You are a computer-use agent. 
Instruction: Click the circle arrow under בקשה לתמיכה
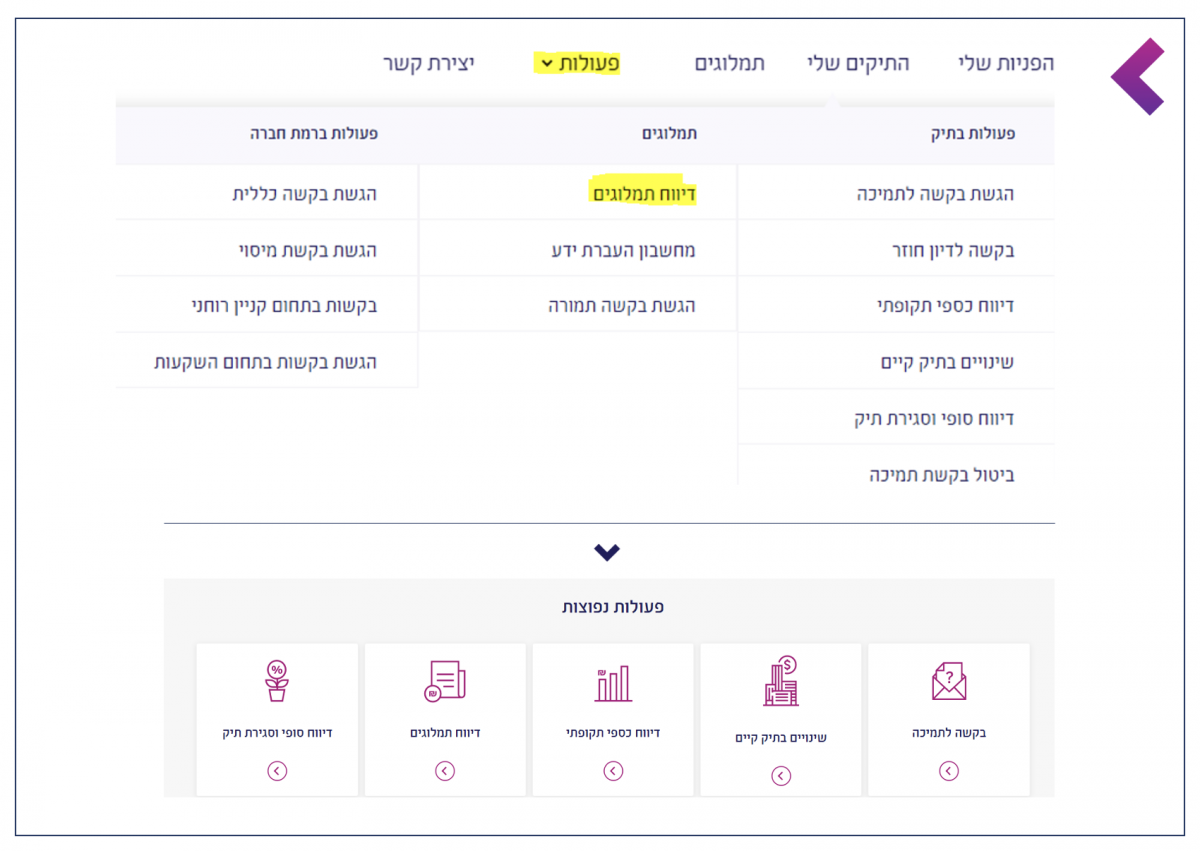click(x=949, y=771)
